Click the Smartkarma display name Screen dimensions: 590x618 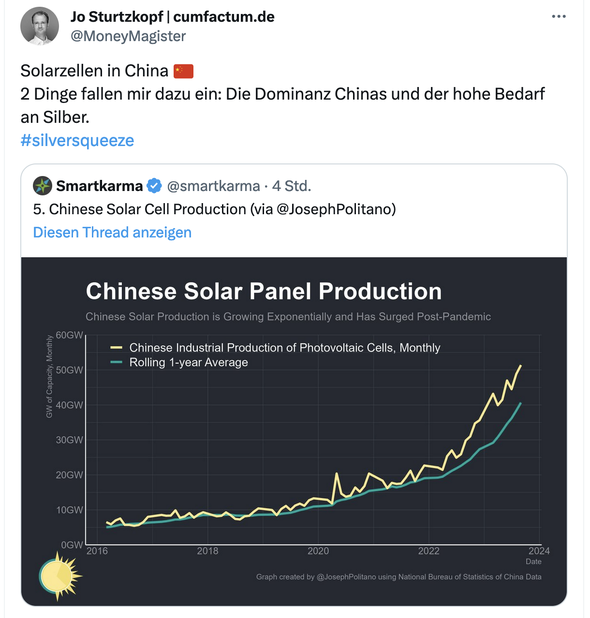[x=99, y=186]
